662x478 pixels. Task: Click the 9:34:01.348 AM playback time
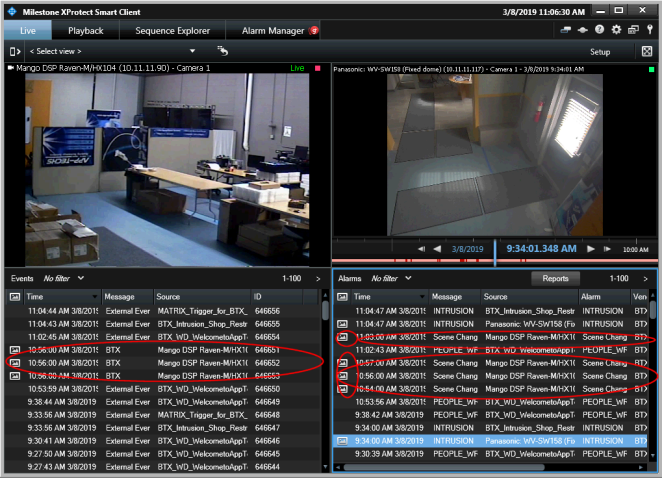coord(541,249)
